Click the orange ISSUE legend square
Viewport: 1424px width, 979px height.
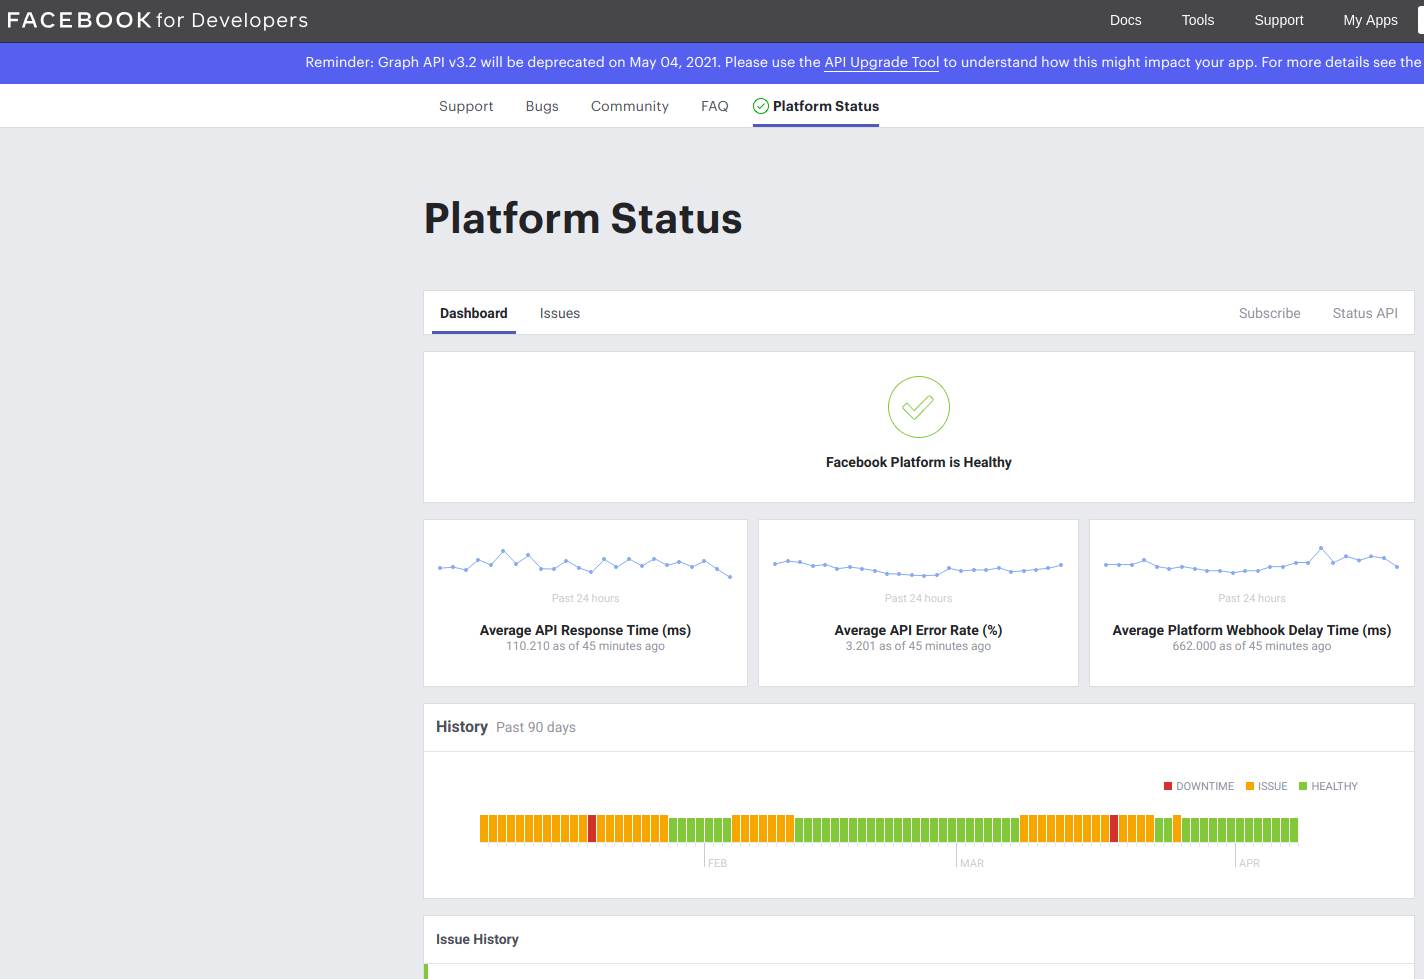click(1249, 786)
